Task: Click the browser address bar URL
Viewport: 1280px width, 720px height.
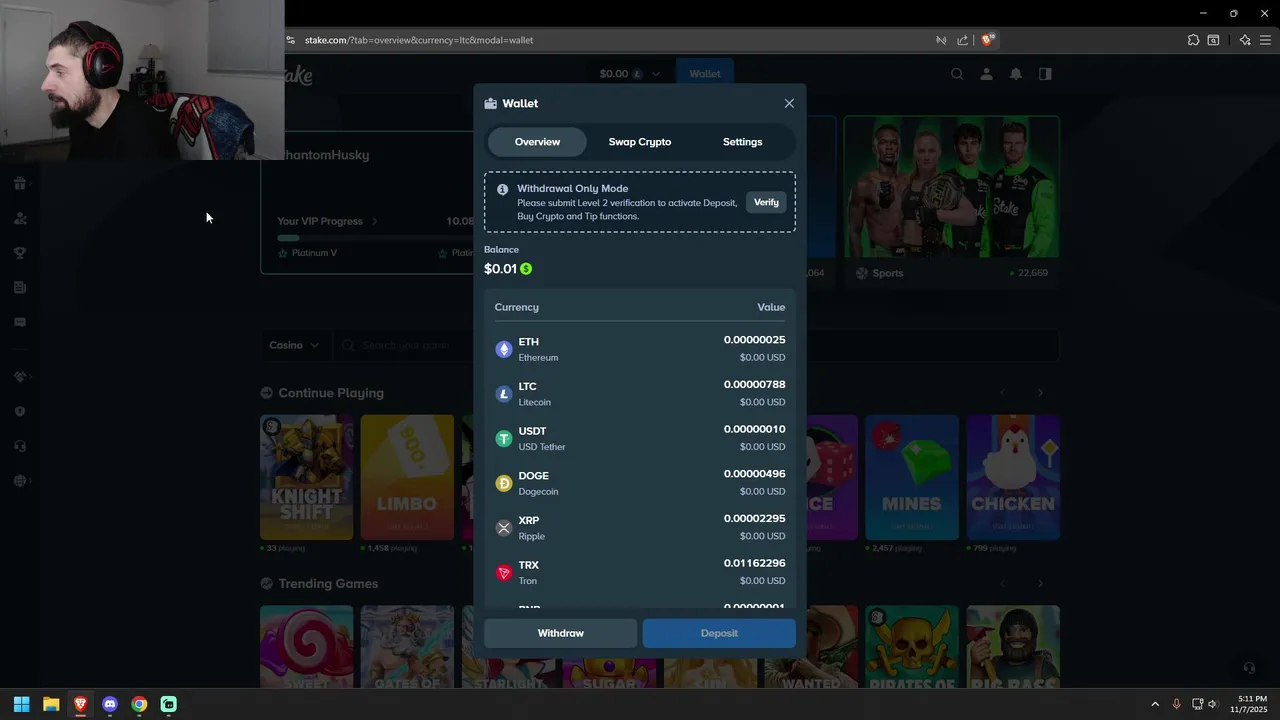Action: [x=419, y=40]
